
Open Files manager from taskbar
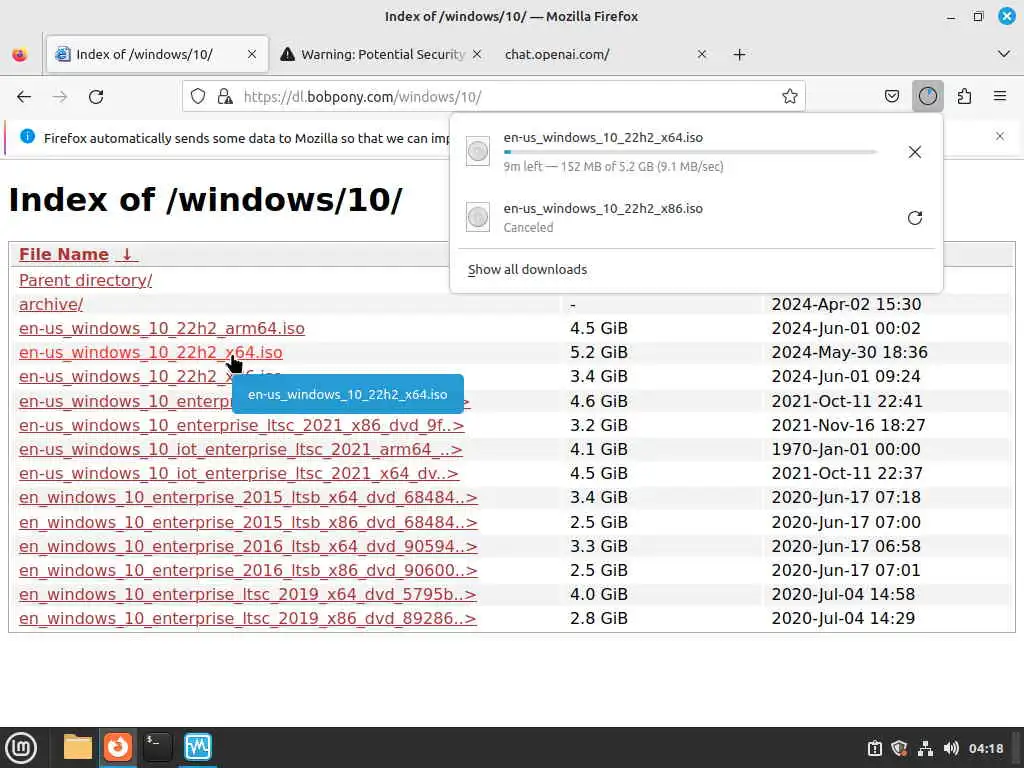tap(78, 747)
